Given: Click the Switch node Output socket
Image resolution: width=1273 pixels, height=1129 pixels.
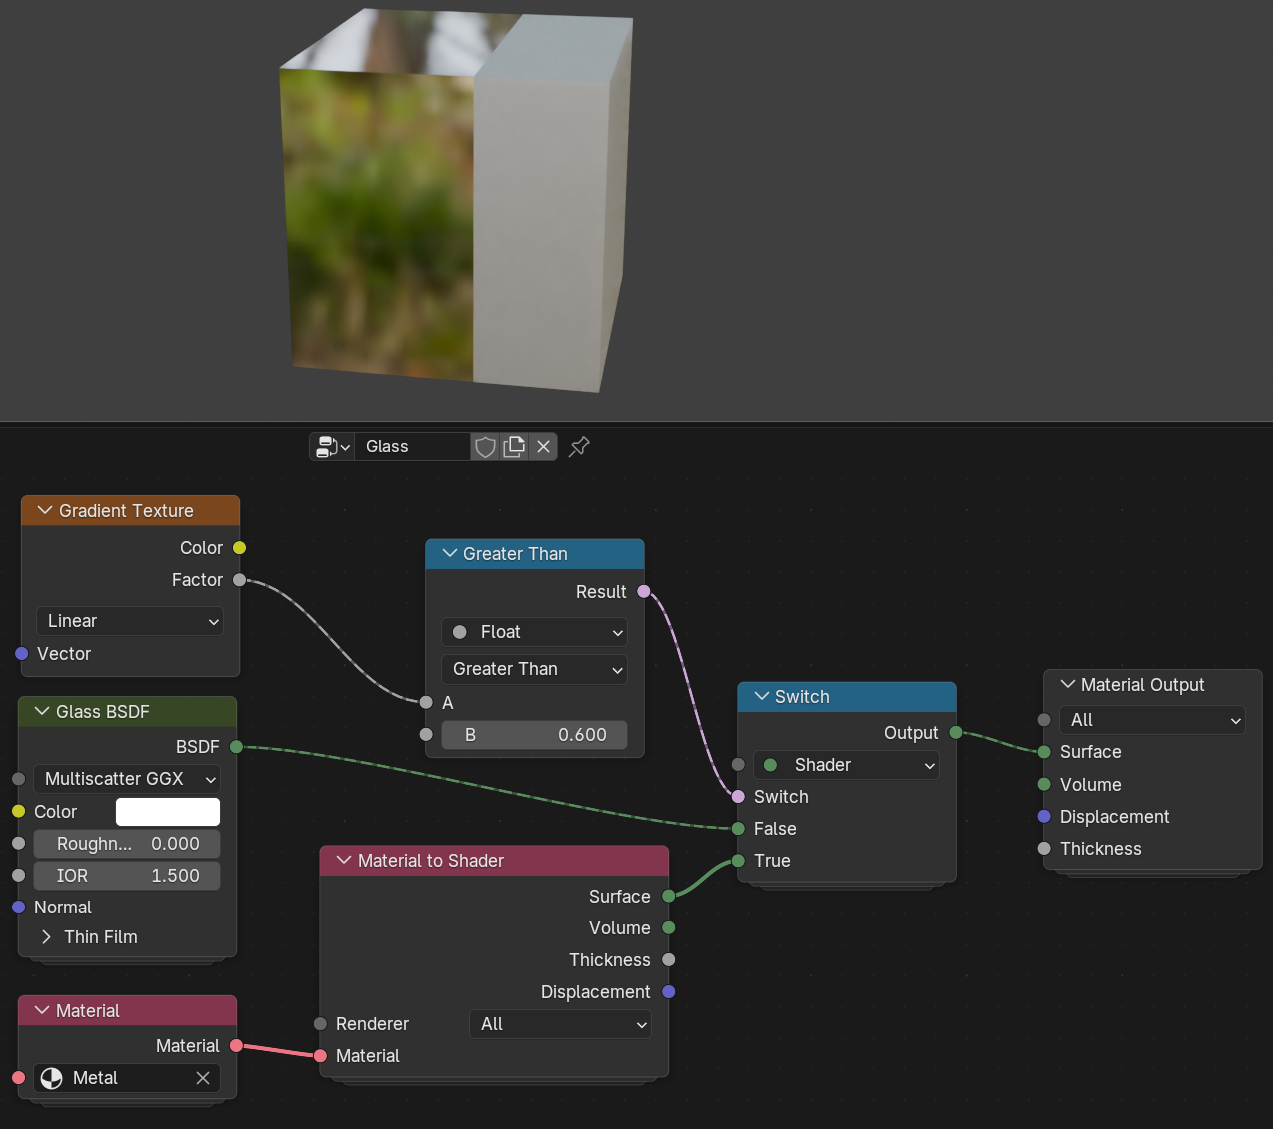Looking at the screenshot, I should point(956,732).
